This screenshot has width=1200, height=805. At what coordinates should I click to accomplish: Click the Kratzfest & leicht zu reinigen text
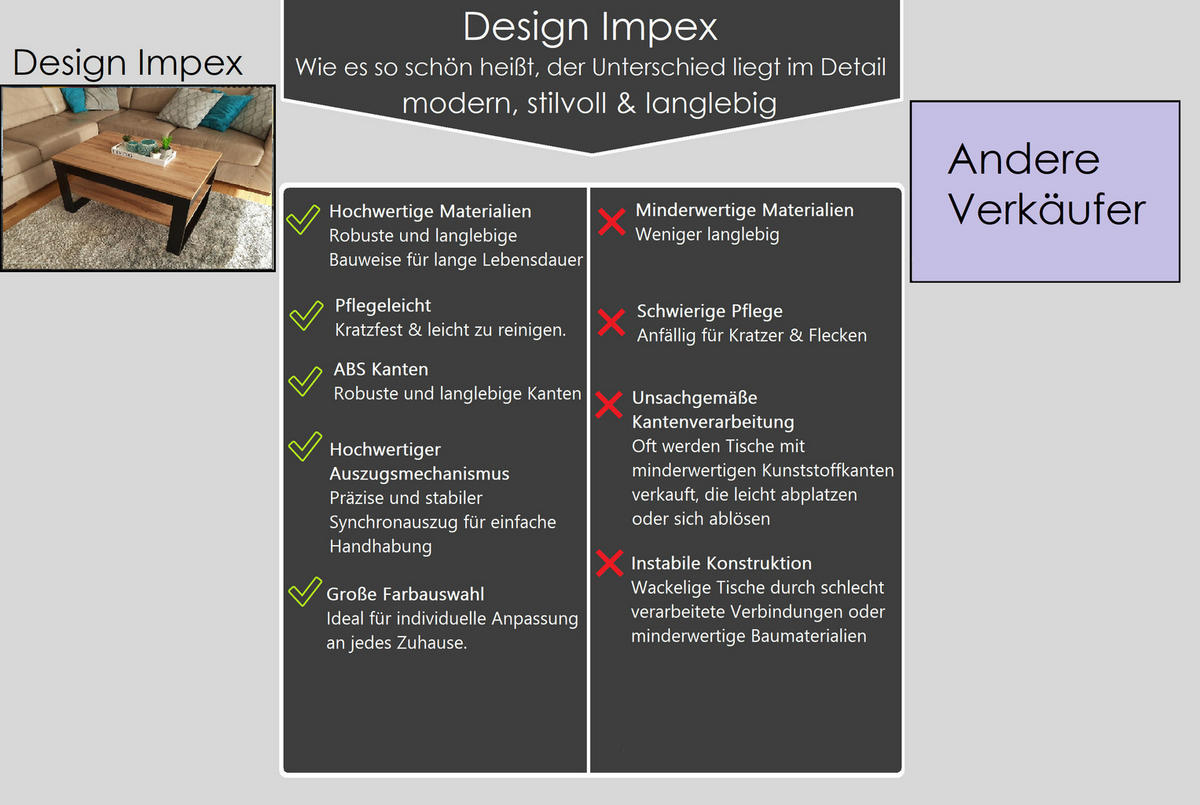tap(450, 330)
